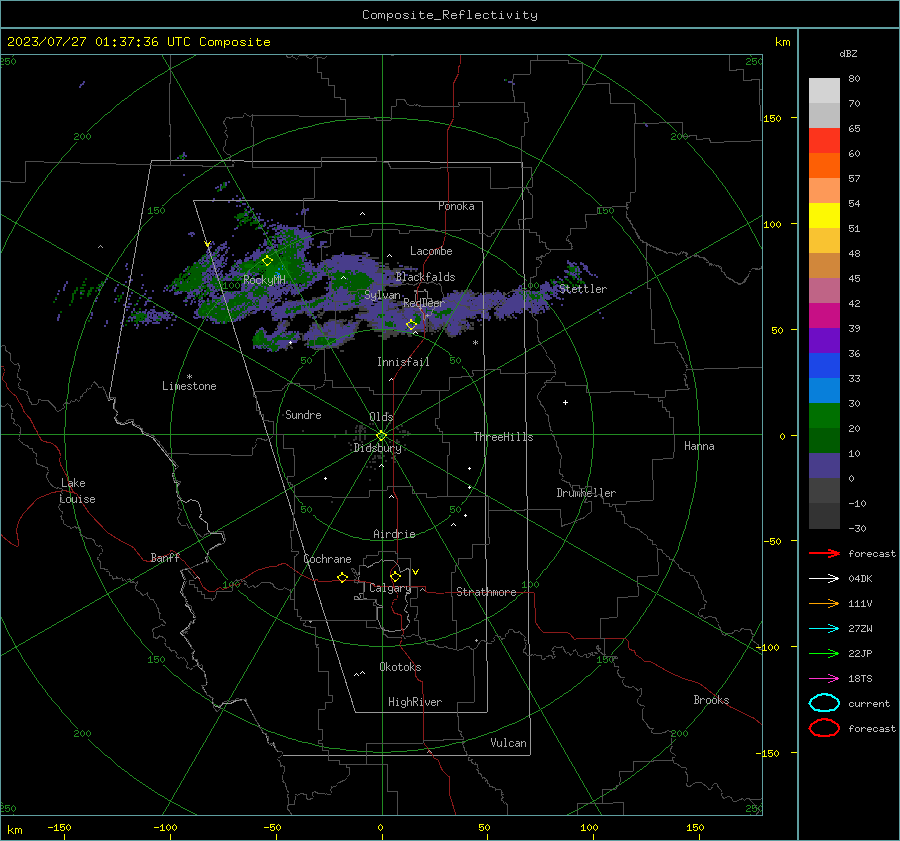Screen dimensions: 900x841
Task: Click the cyan 27ZW arrow in legend
Action: [x=824, y=629]
